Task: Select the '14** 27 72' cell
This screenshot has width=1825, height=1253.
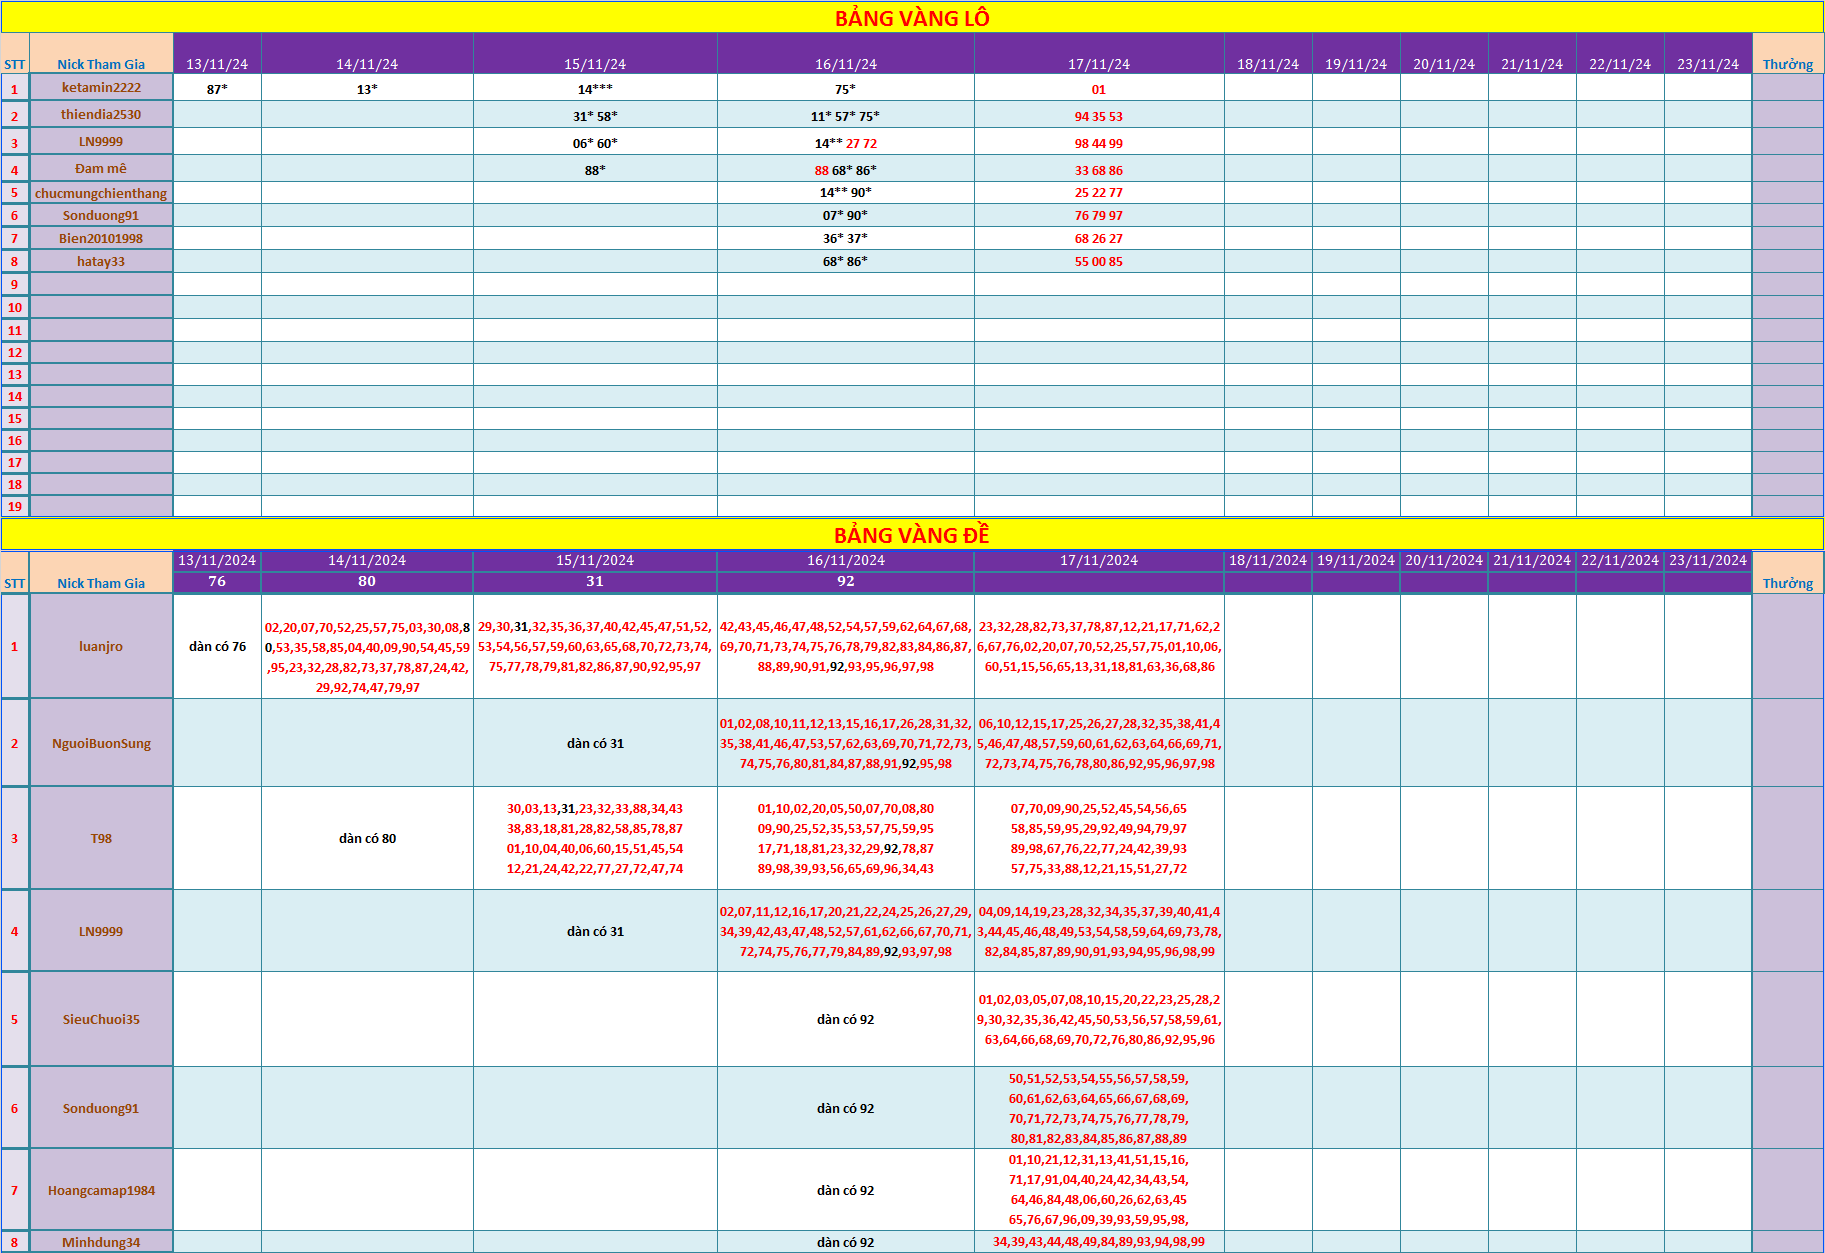Action: point(845,142)
